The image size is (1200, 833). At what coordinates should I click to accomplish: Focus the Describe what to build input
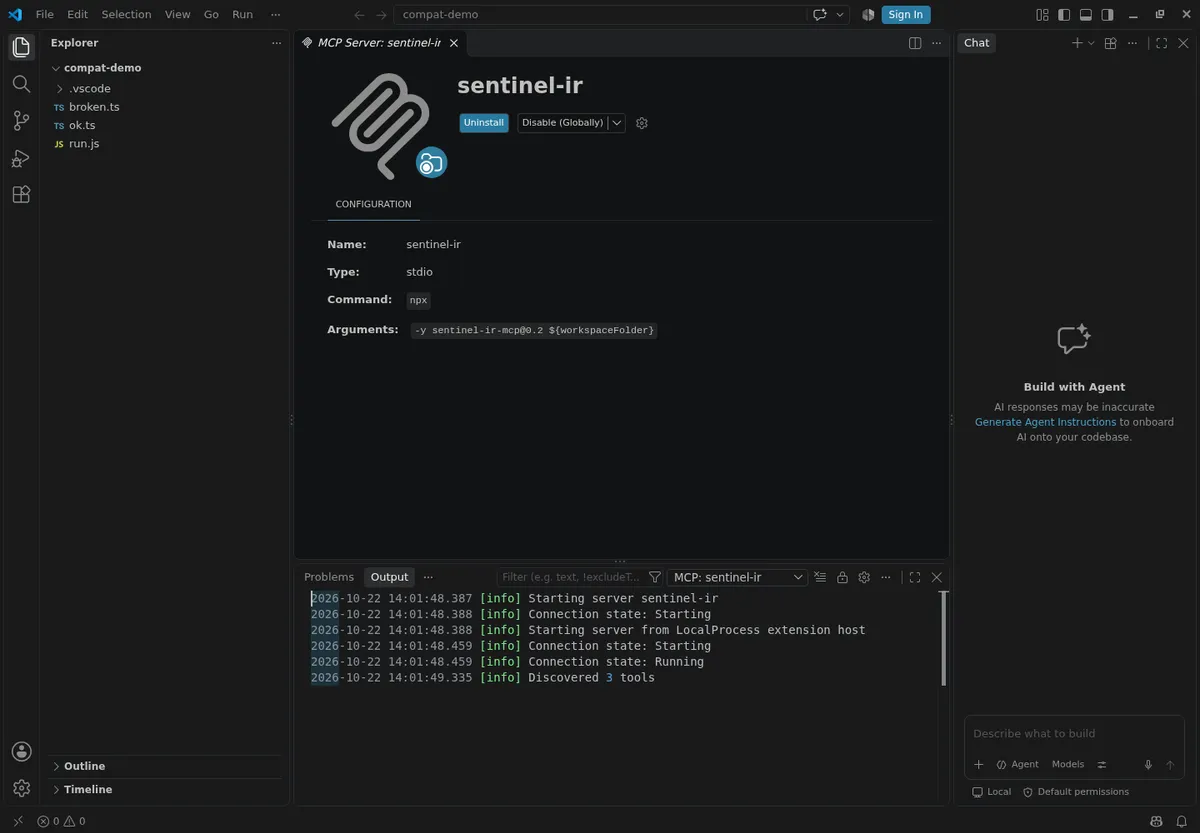coord(1076,734)
